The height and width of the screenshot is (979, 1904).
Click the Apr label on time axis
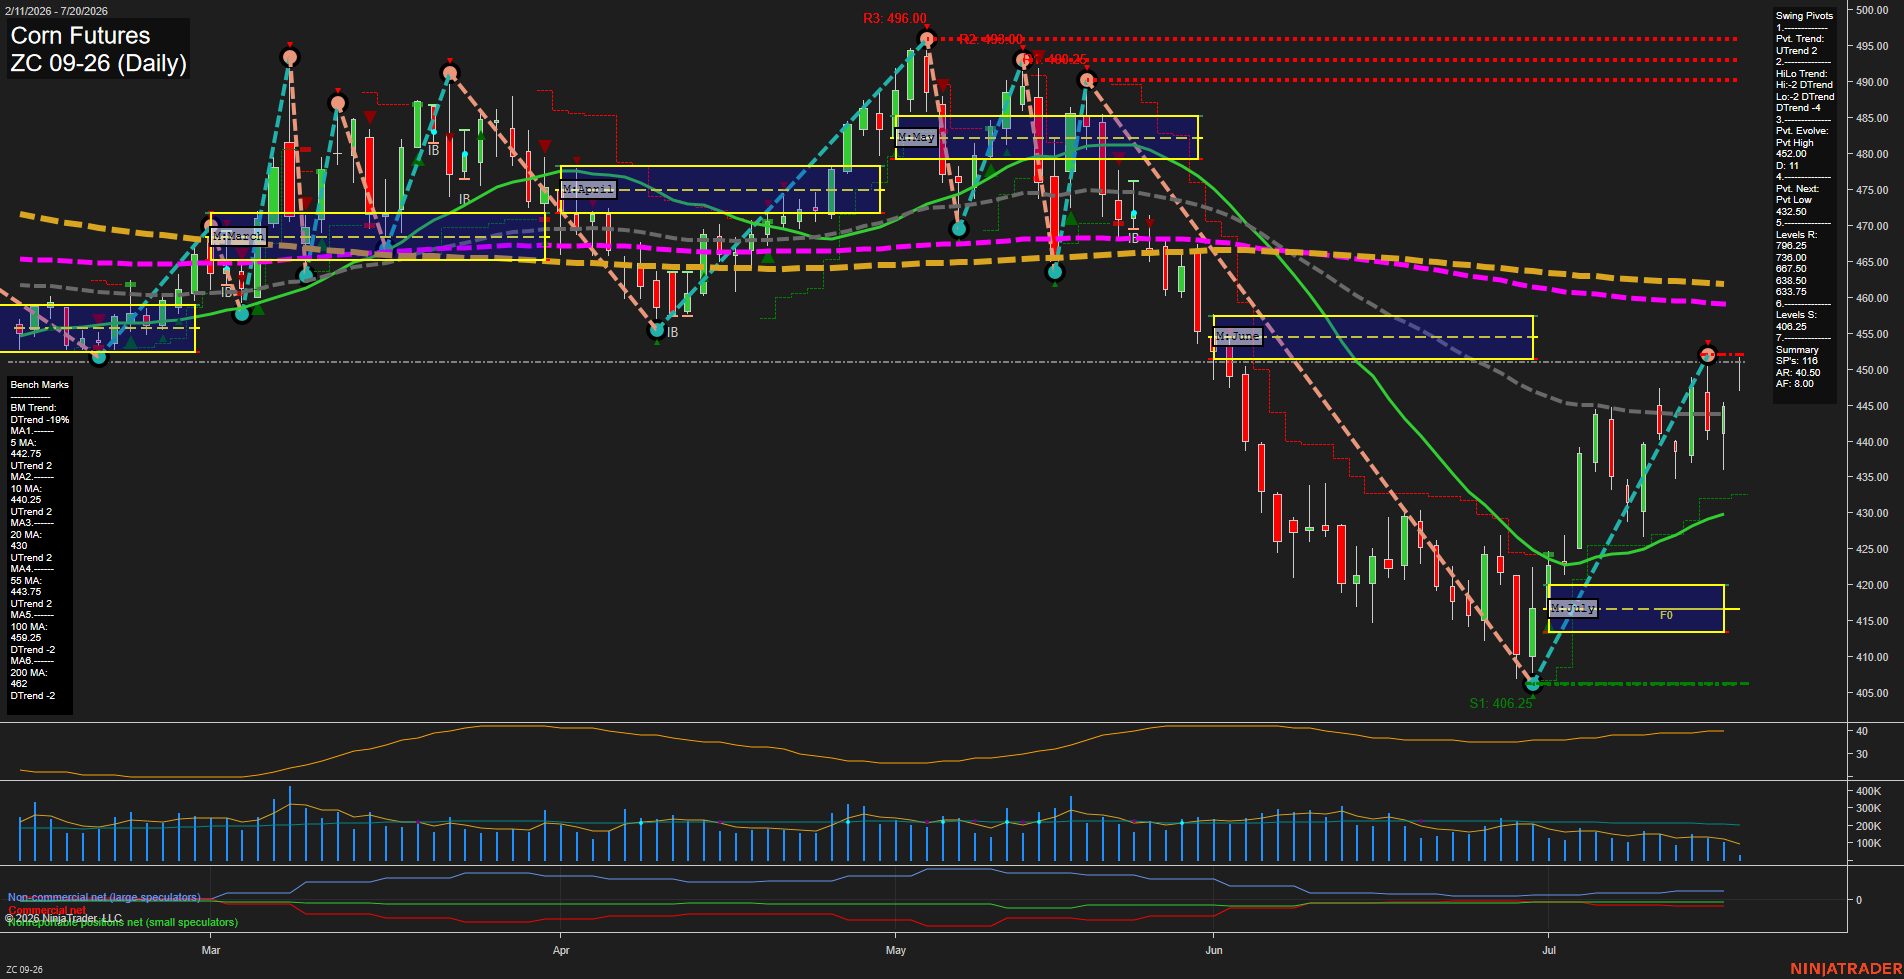click(561, 950)
